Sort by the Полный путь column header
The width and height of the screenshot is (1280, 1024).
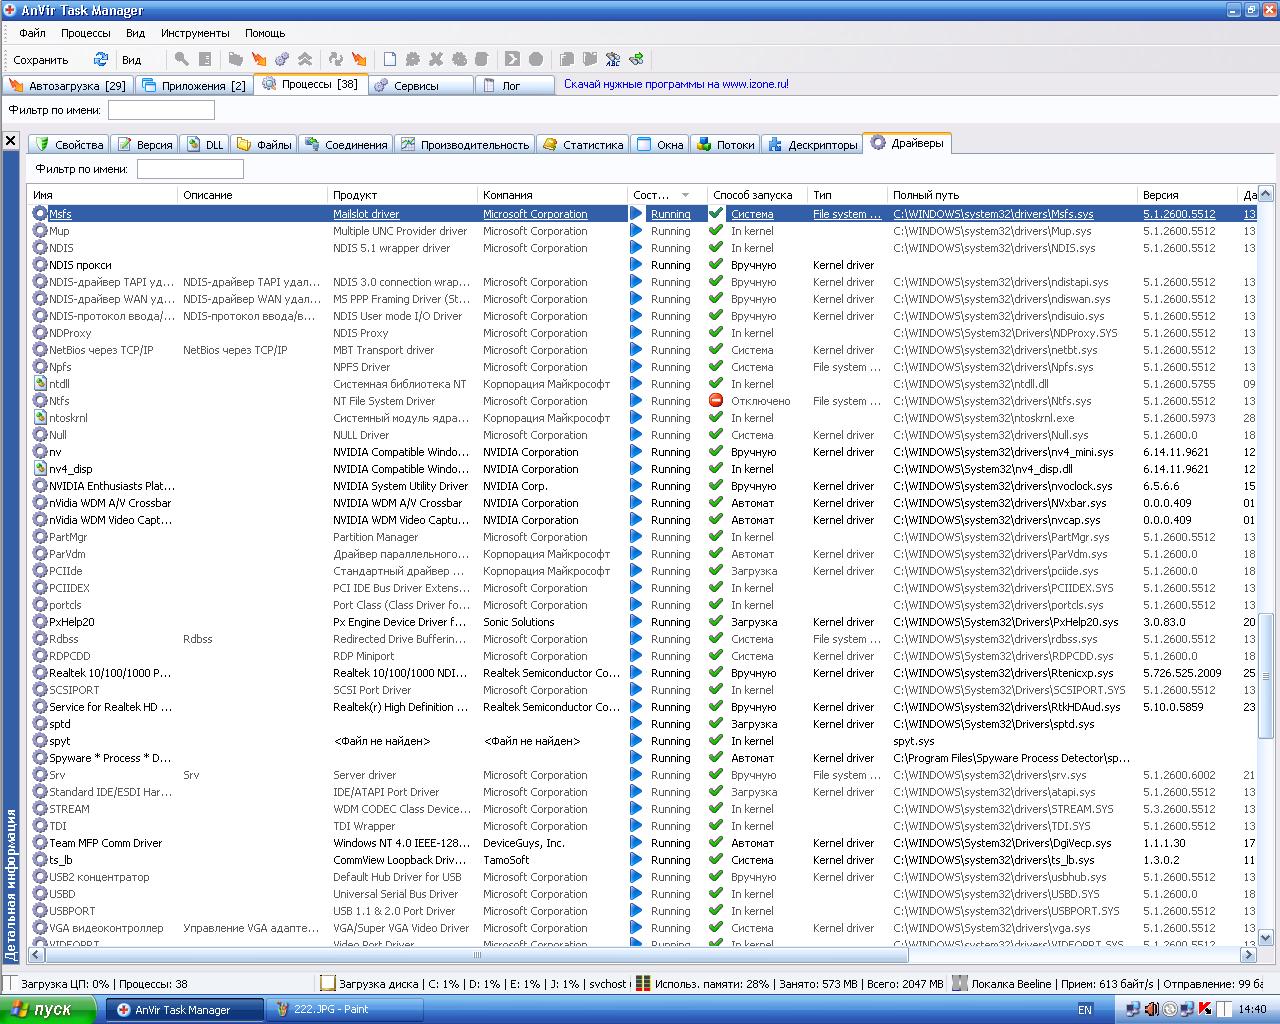point(1013,195)
